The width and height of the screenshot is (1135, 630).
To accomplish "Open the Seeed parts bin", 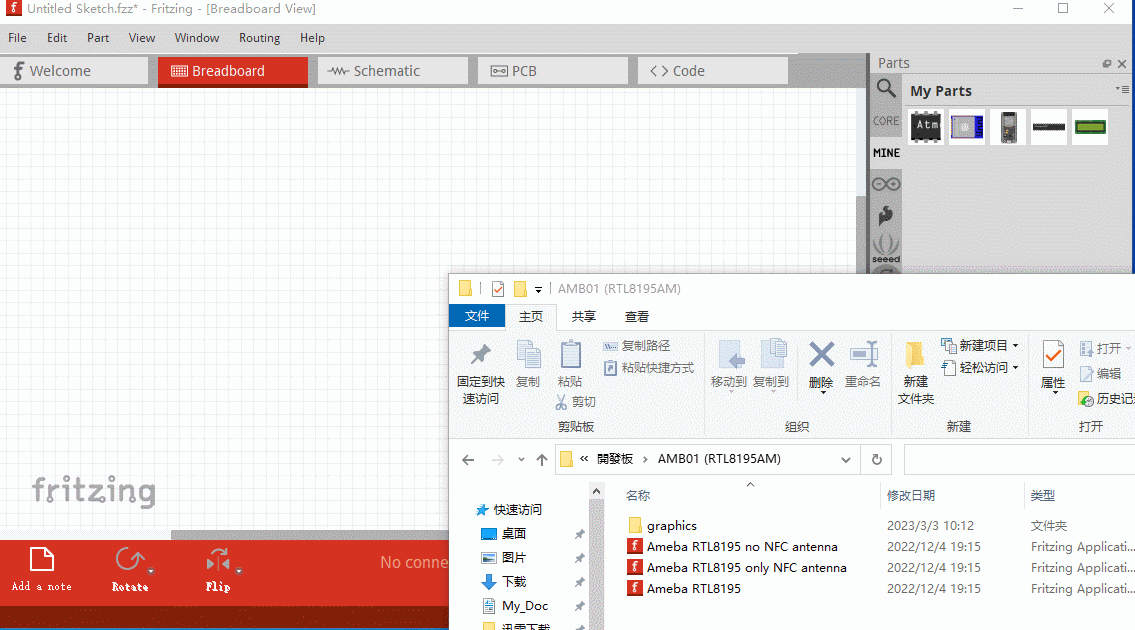I will click(x=886, y=248).
